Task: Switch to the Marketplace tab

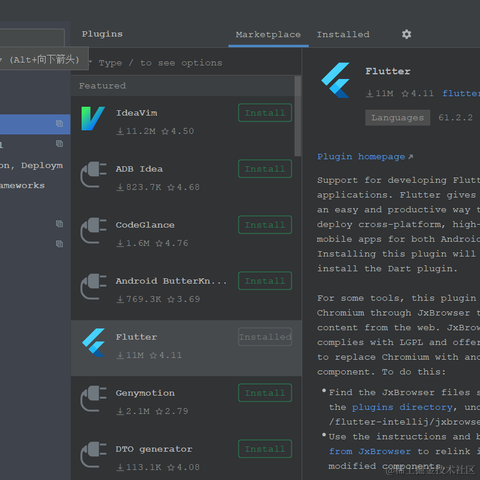Action: click(268, 34)
